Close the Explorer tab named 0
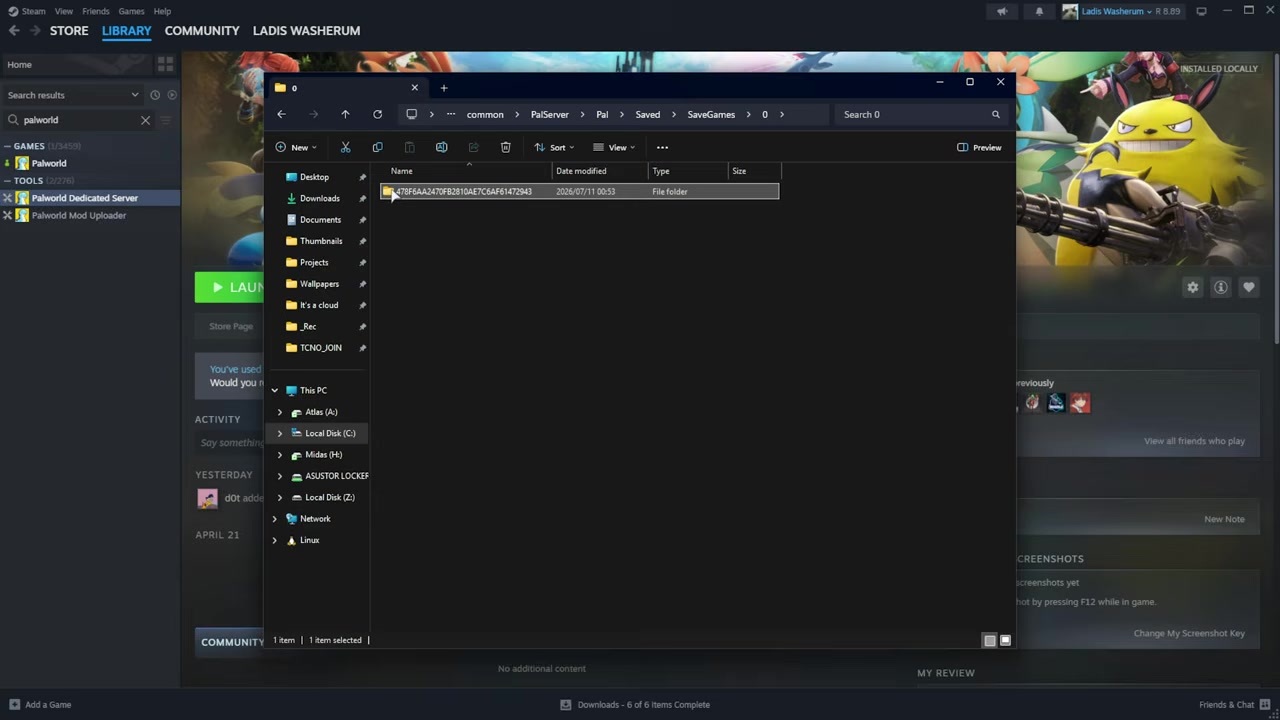1280x720 pixels. [414, 88]
